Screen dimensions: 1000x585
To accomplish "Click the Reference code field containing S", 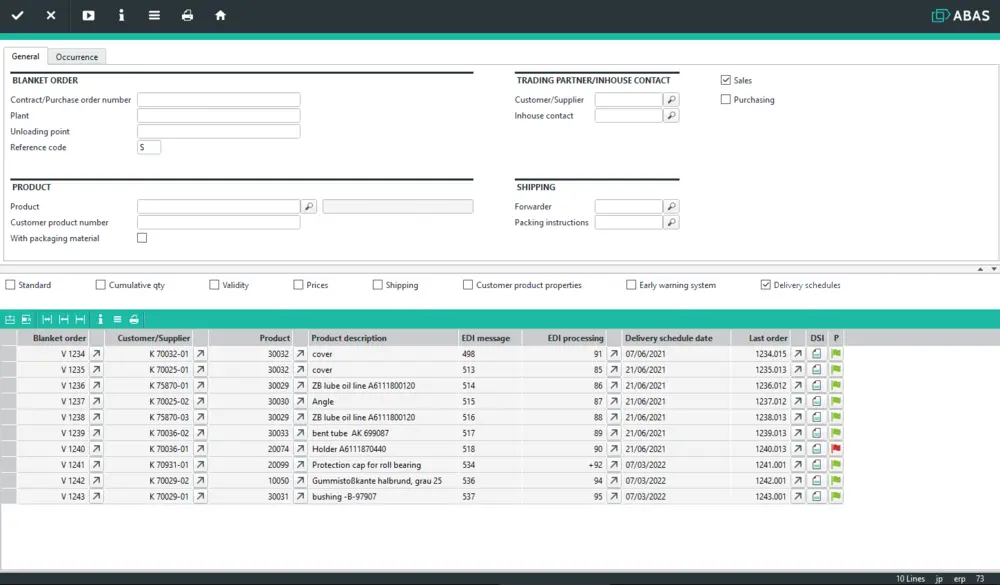I will tap(149, 147).
